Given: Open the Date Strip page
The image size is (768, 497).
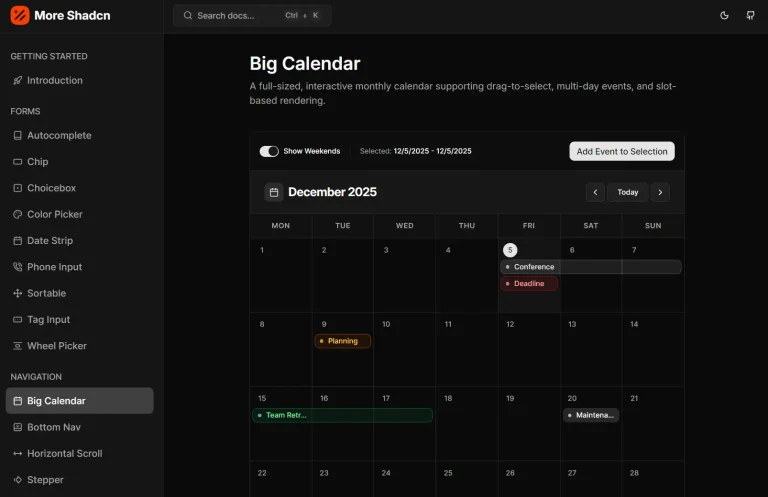Looking at the screenshot, I should tap(80, 240).
